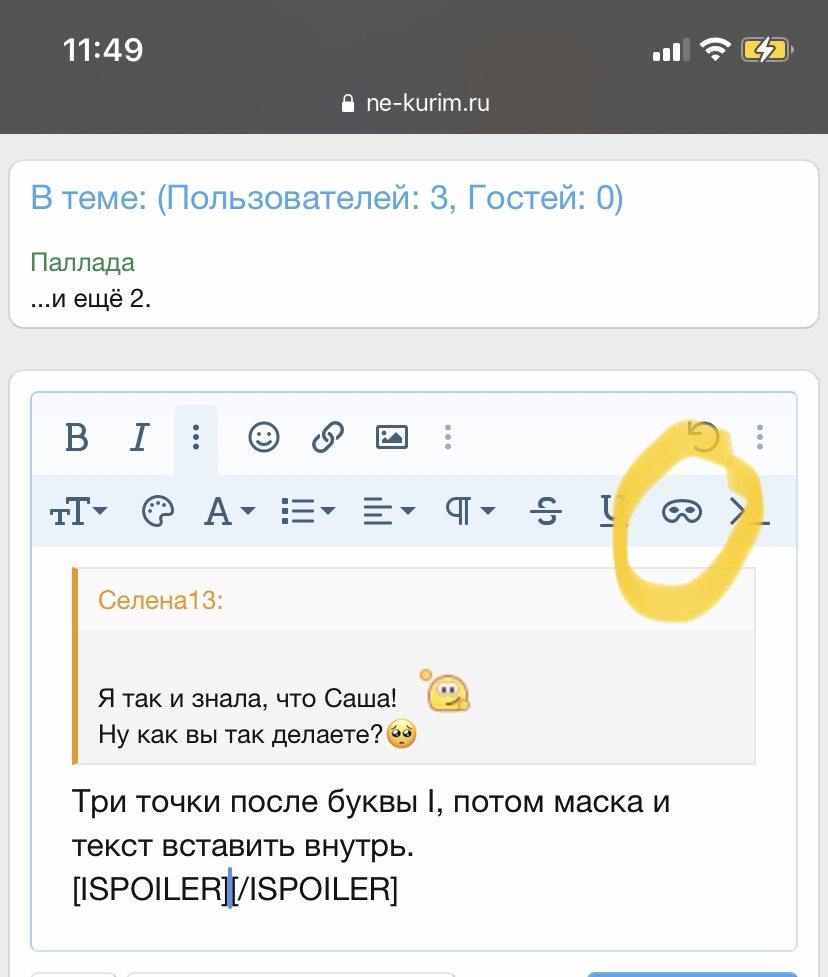This screenshot has height=977, width=828.
Task: Click the ne-kurim.ru address bar
Action: tap(416, 103)
